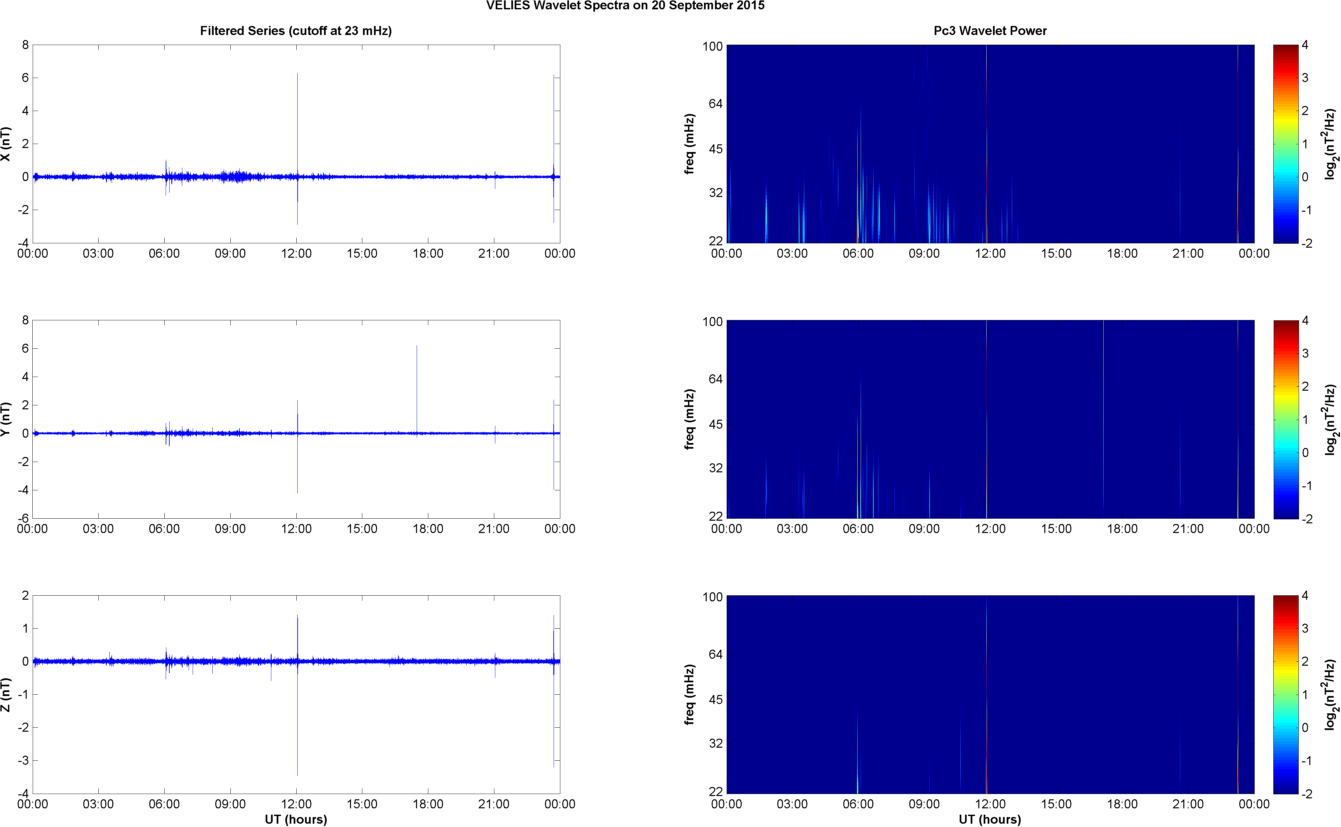Click the 12:00 red band in bottom spectrogram
Image resolution: width=1341 pixels, height=827 pixels.
pyautogui.click(x=987, y=695)
